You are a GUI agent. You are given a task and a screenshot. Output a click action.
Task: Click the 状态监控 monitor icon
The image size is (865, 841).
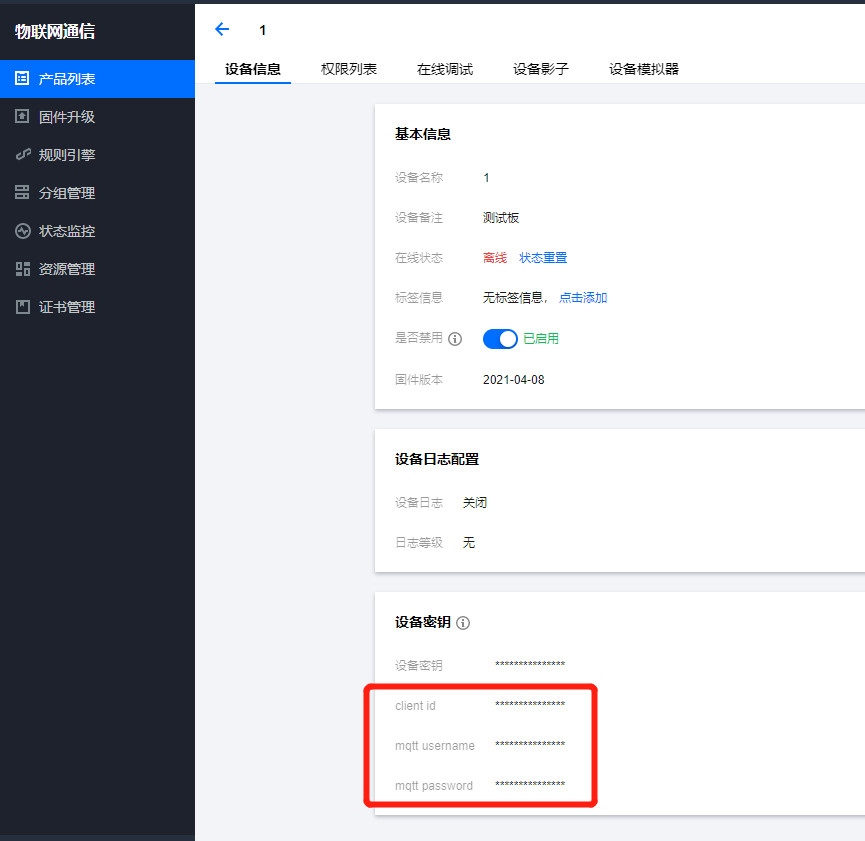(22, 231)
